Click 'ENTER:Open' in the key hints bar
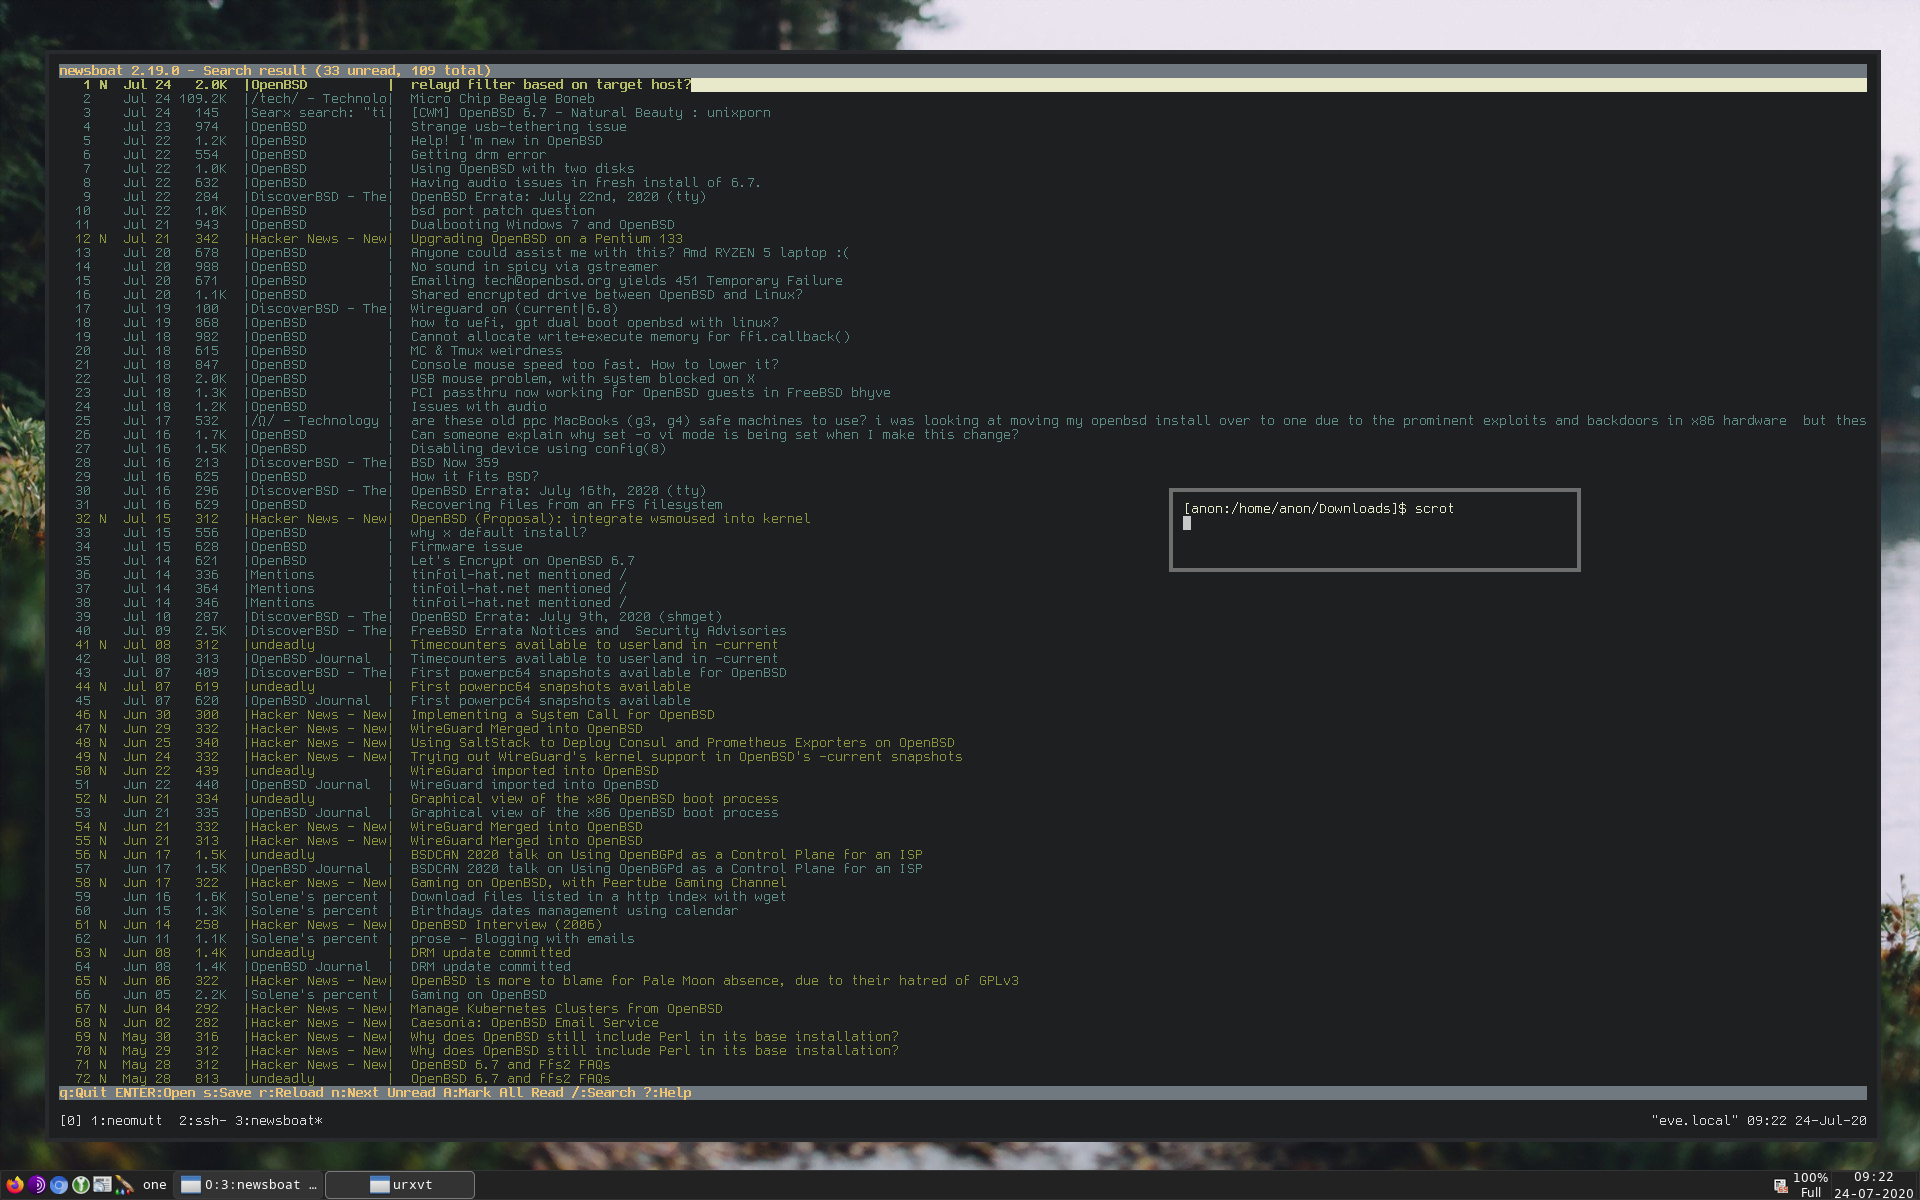This screenshot has height=1200, width=1920. 155,1093
